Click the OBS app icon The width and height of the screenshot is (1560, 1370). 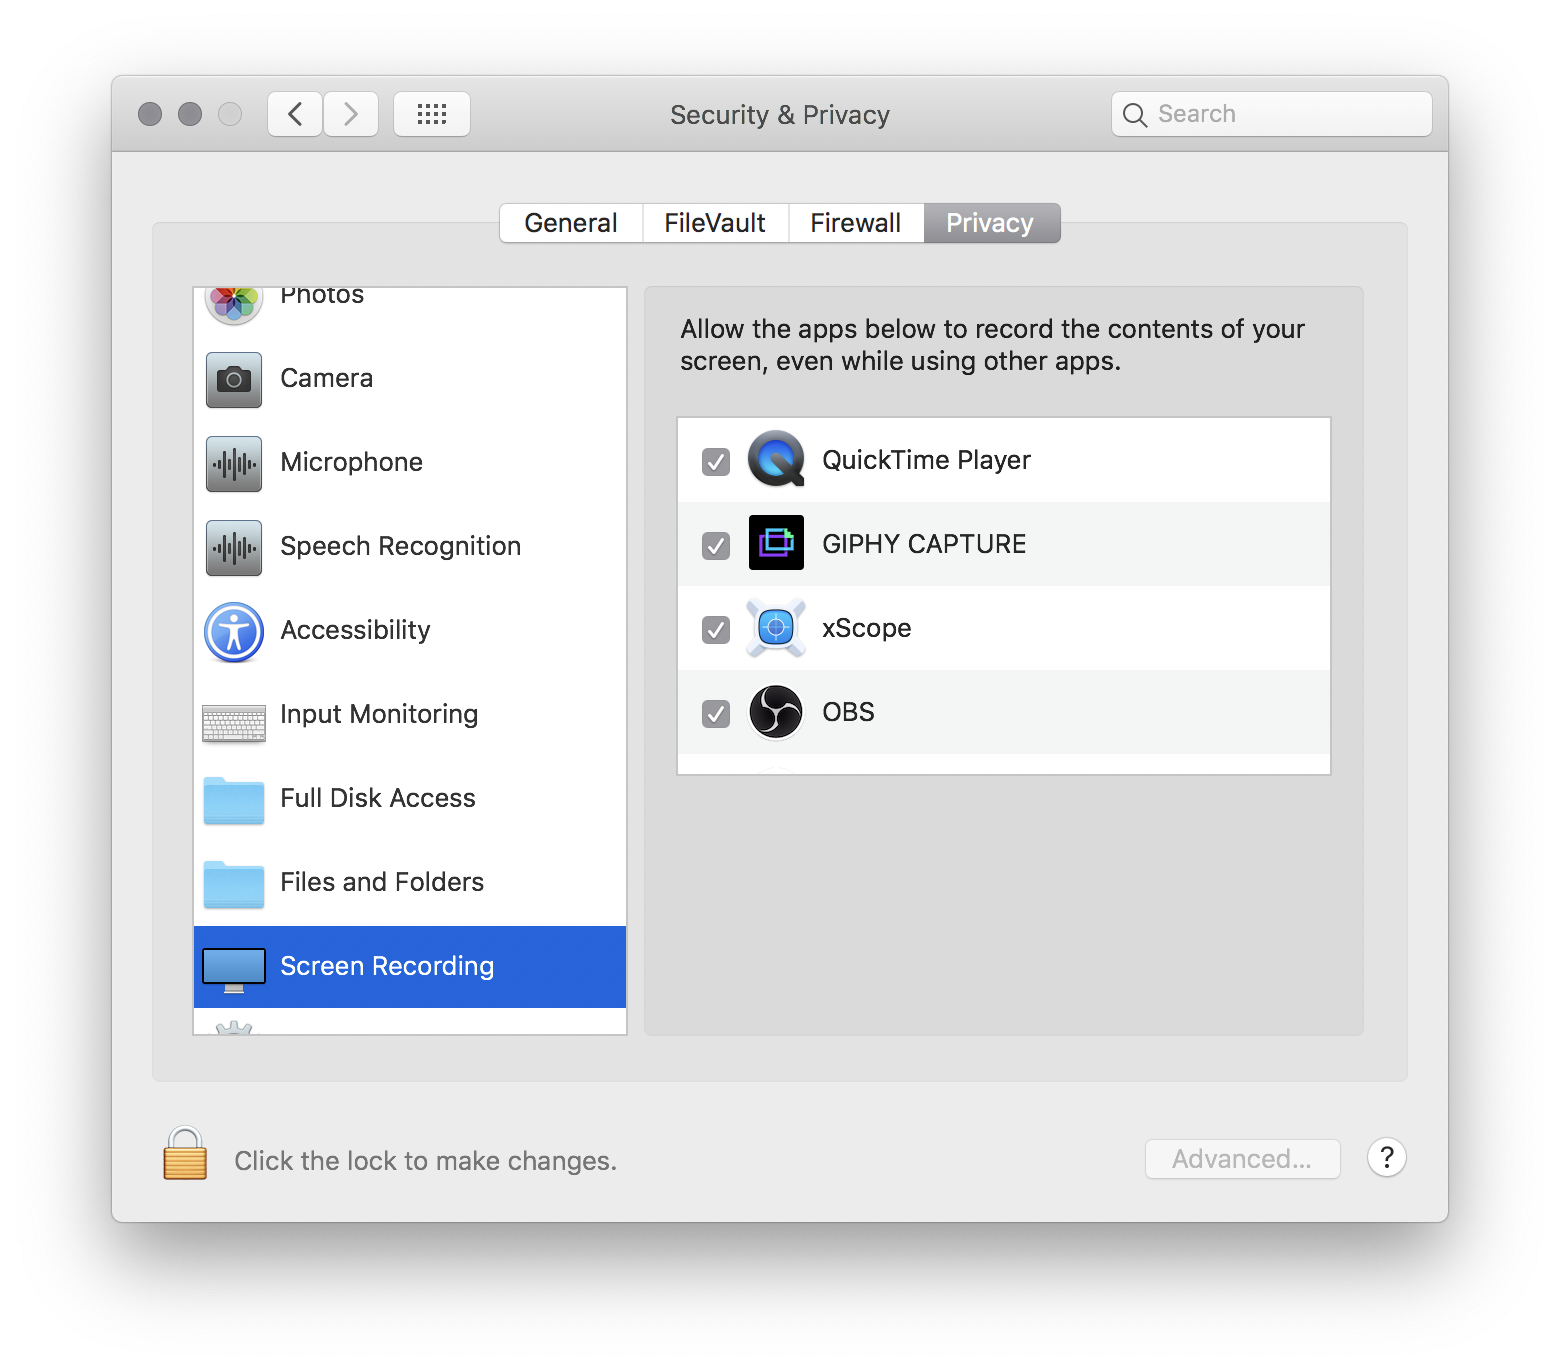click(776, 712)
